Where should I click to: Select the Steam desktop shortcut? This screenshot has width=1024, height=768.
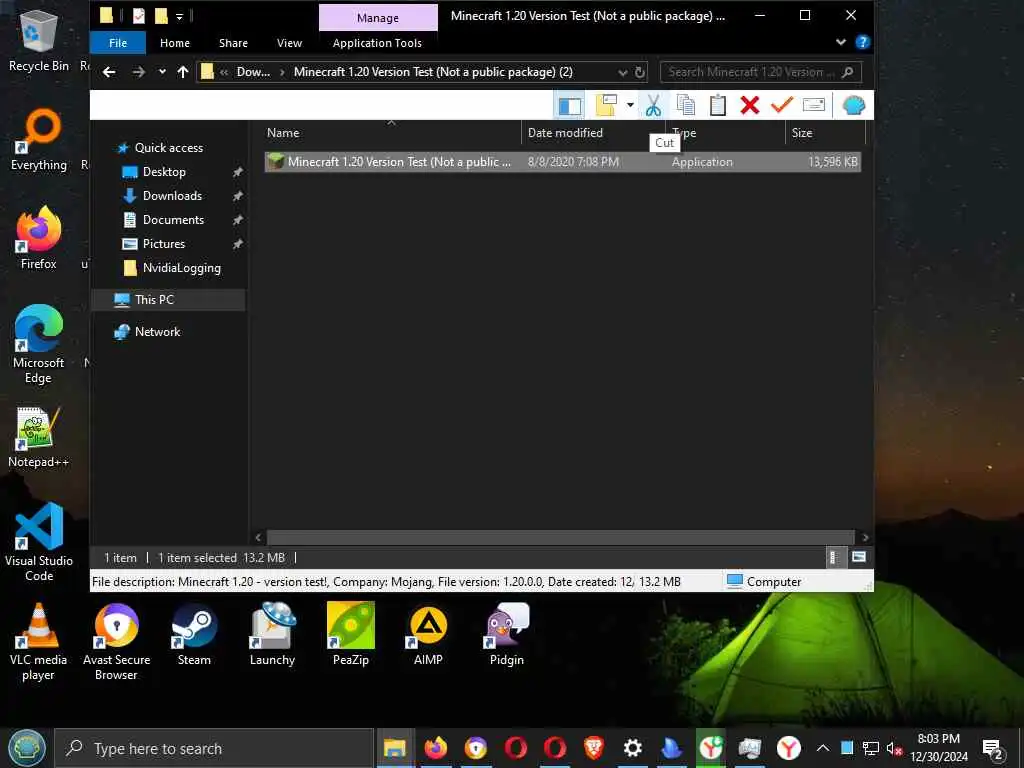coord(194,633)
